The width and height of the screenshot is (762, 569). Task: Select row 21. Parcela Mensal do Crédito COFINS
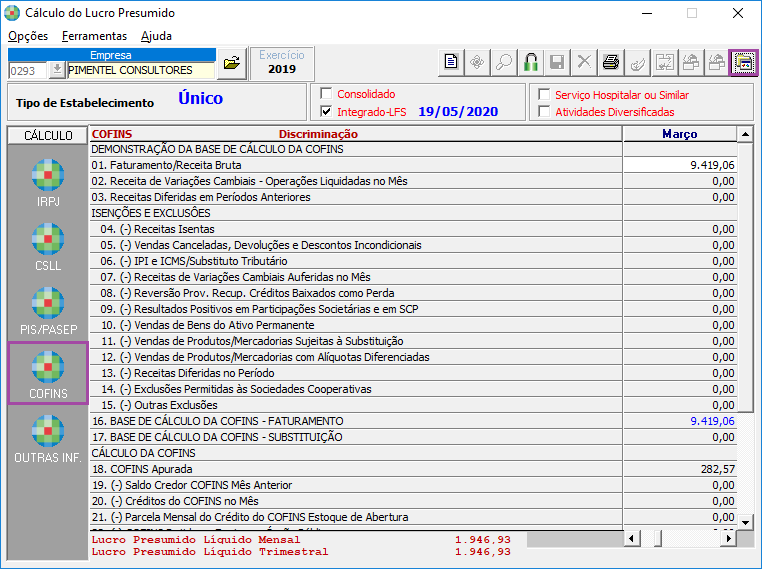click(356, 517)
